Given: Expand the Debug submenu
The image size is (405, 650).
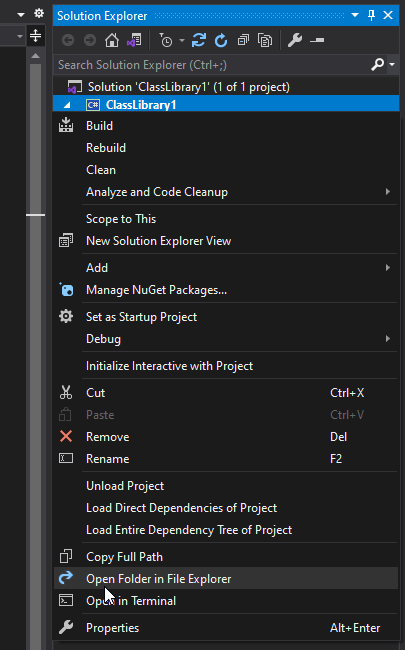Looking at the screenshot, I should (226, 339).
